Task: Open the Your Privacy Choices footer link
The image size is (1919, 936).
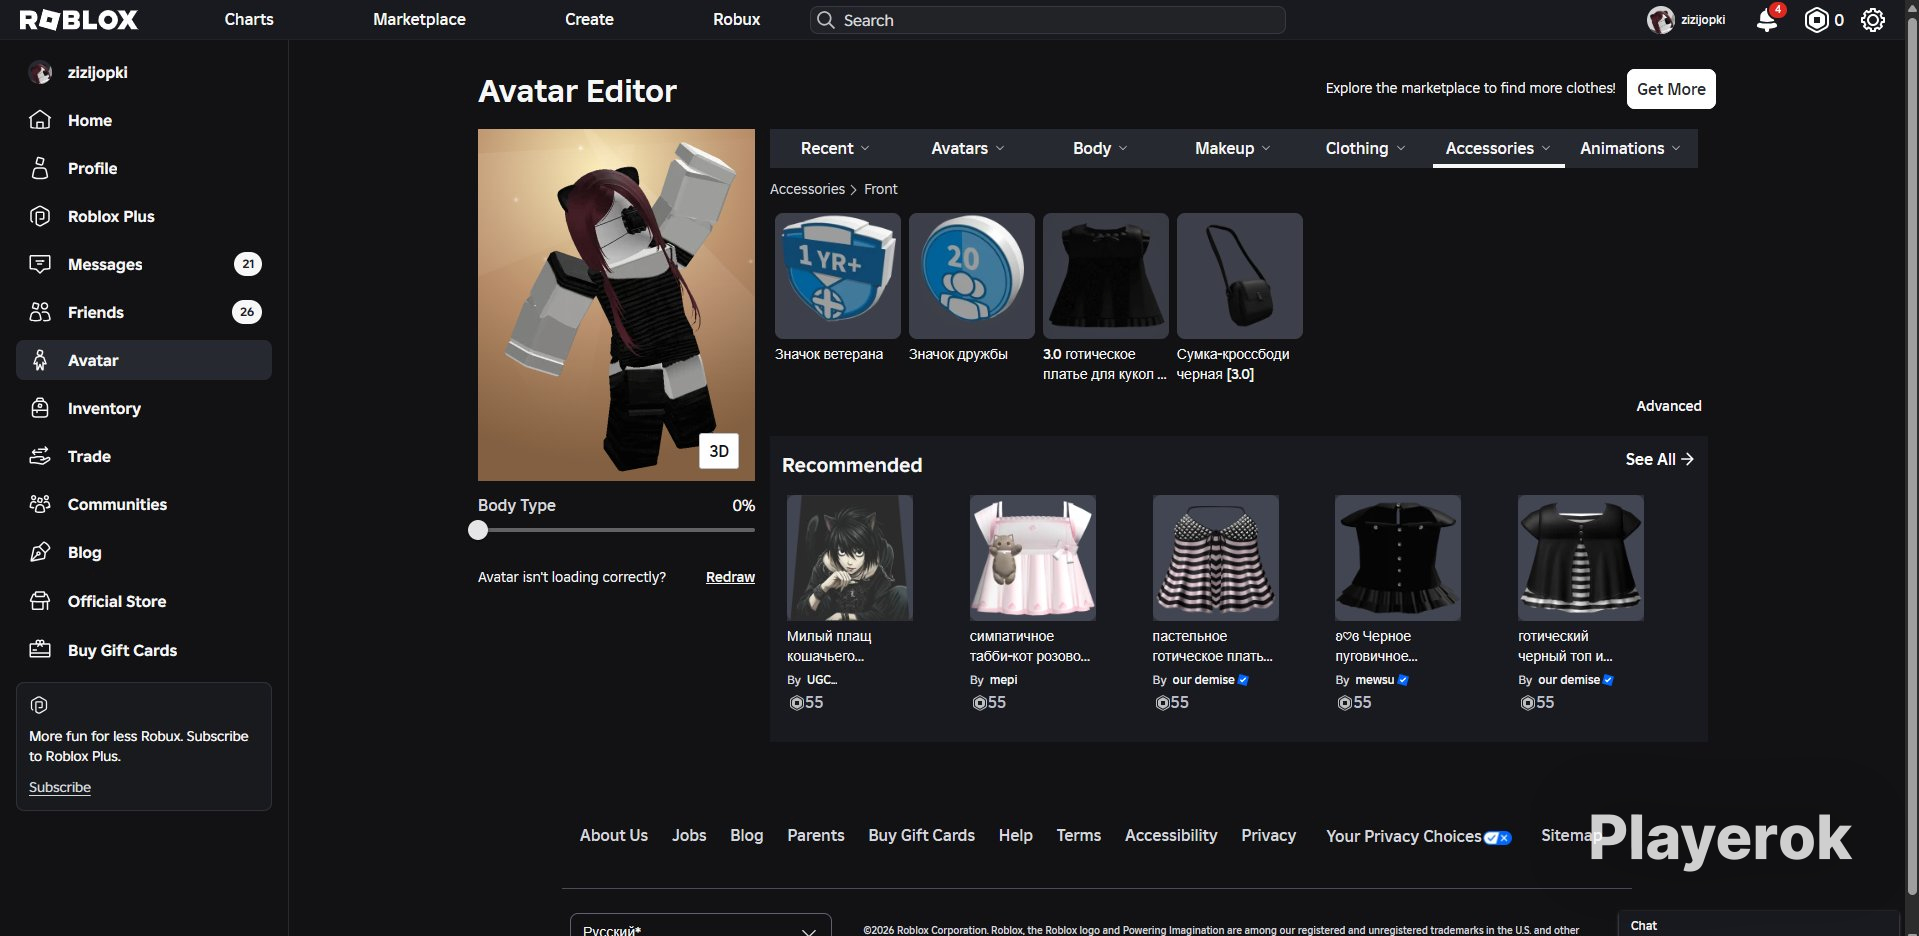Action: [1419, 836]
